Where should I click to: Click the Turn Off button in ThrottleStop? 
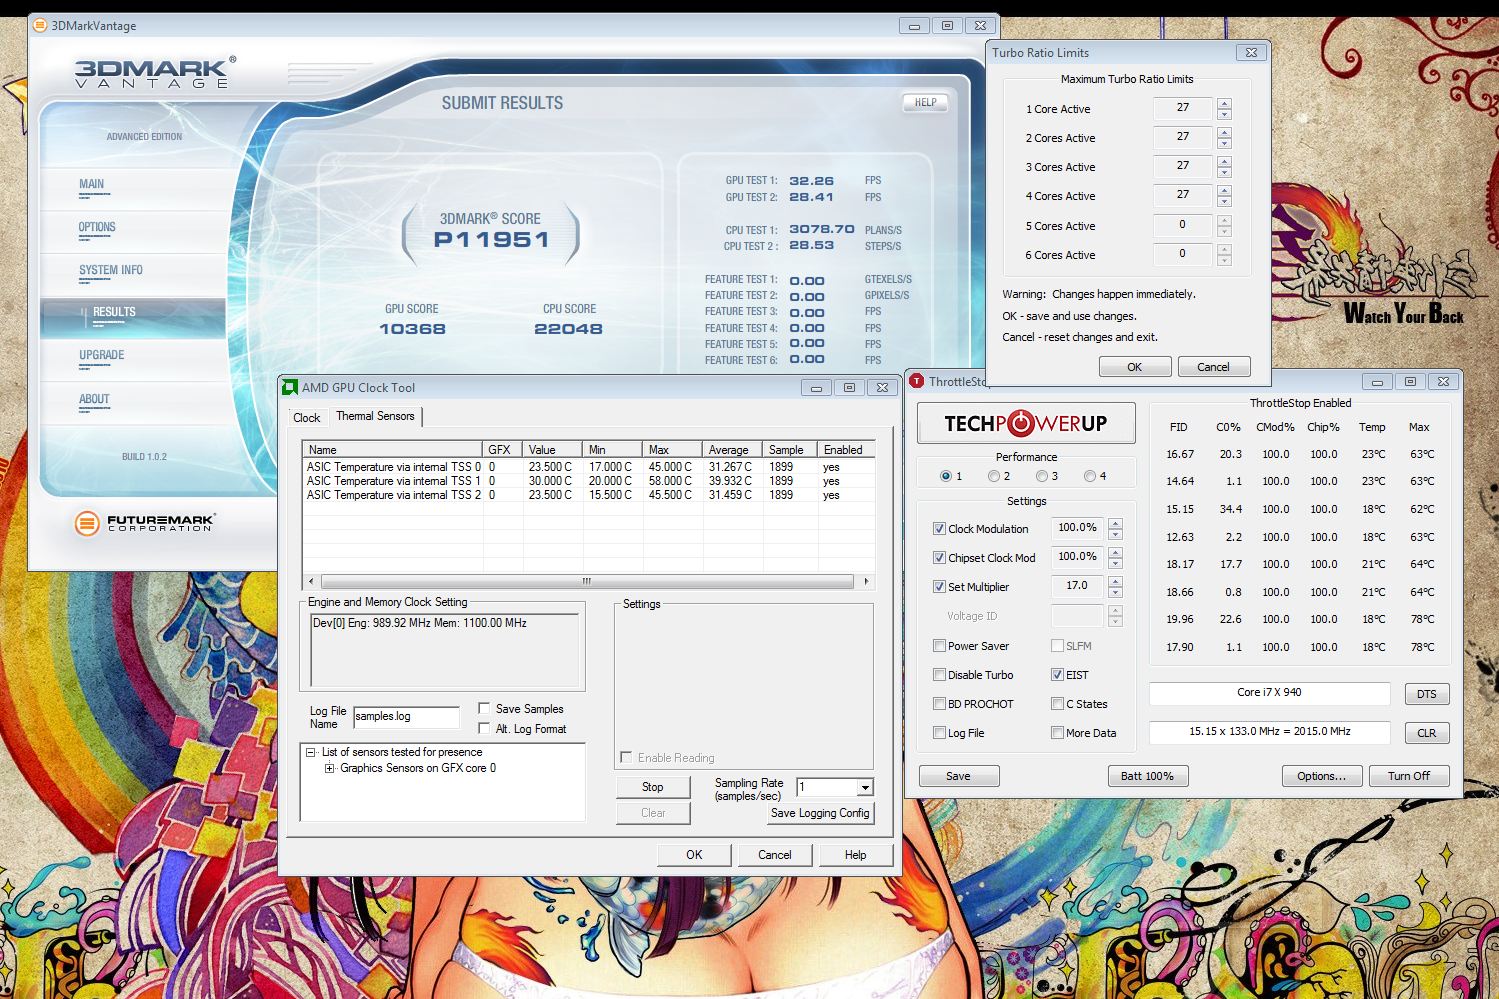point(1408,776)
